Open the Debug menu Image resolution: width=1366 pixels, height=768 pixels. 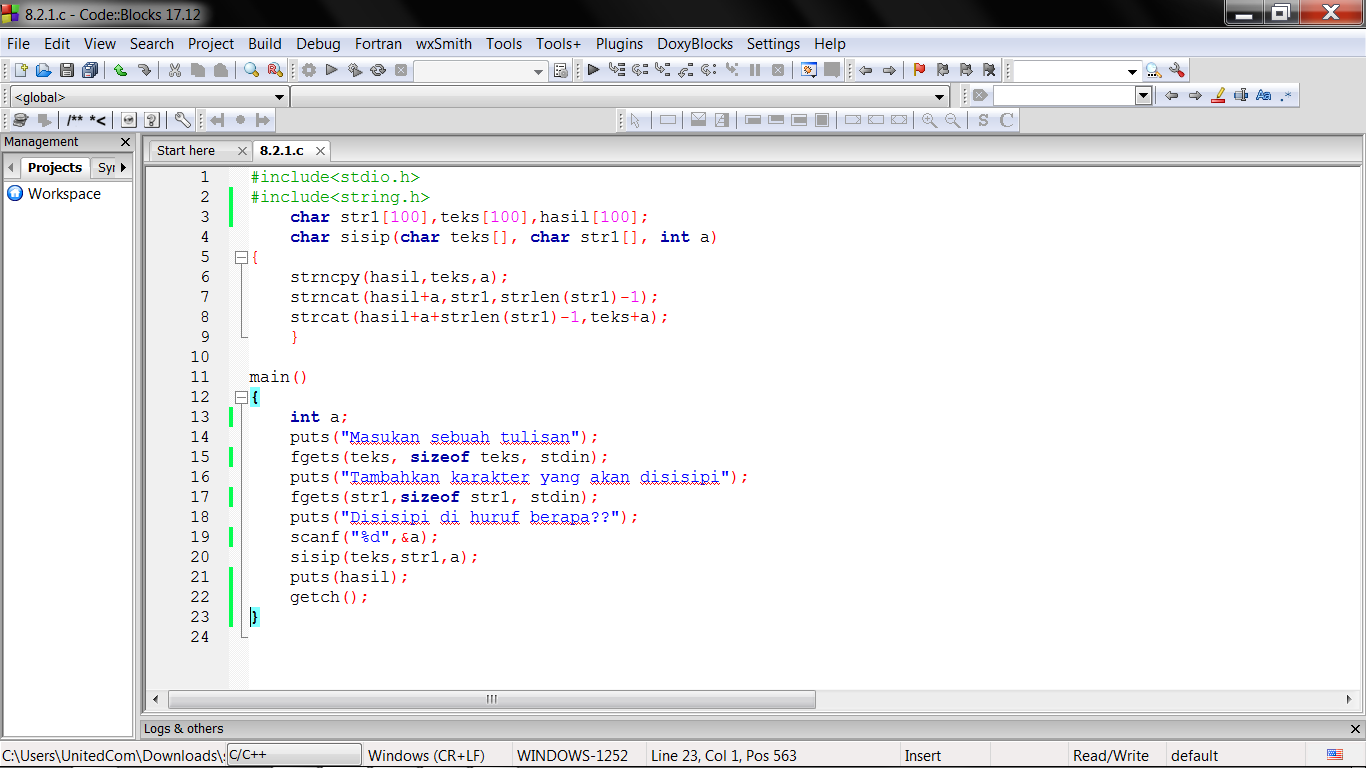(x=318, y=44)
